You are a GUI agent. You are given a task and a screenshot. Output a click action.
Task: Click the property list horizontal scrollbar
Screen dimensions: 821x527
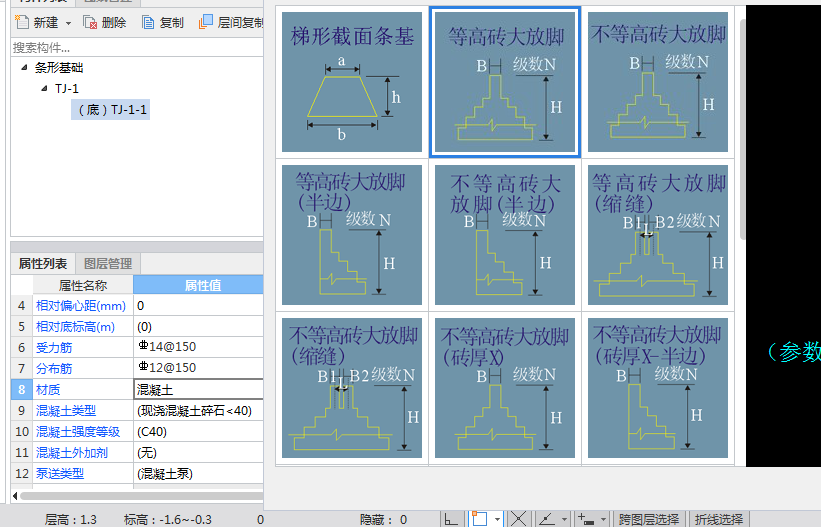(x=141, y=495)
